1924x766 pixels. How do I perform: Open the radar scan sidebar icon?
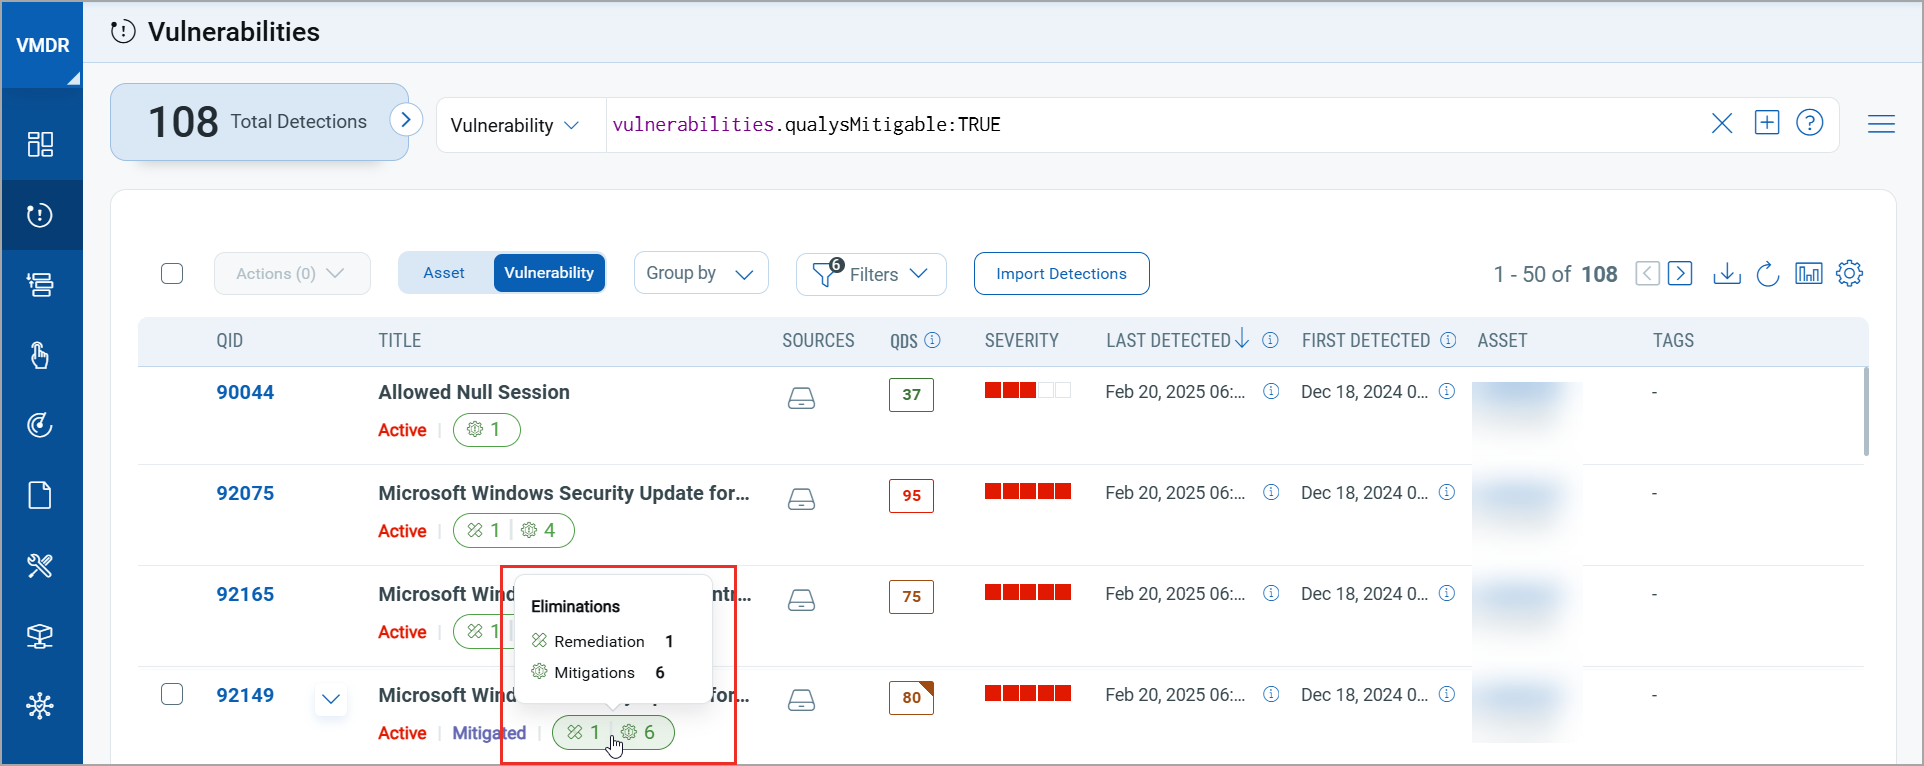point(40,425)
